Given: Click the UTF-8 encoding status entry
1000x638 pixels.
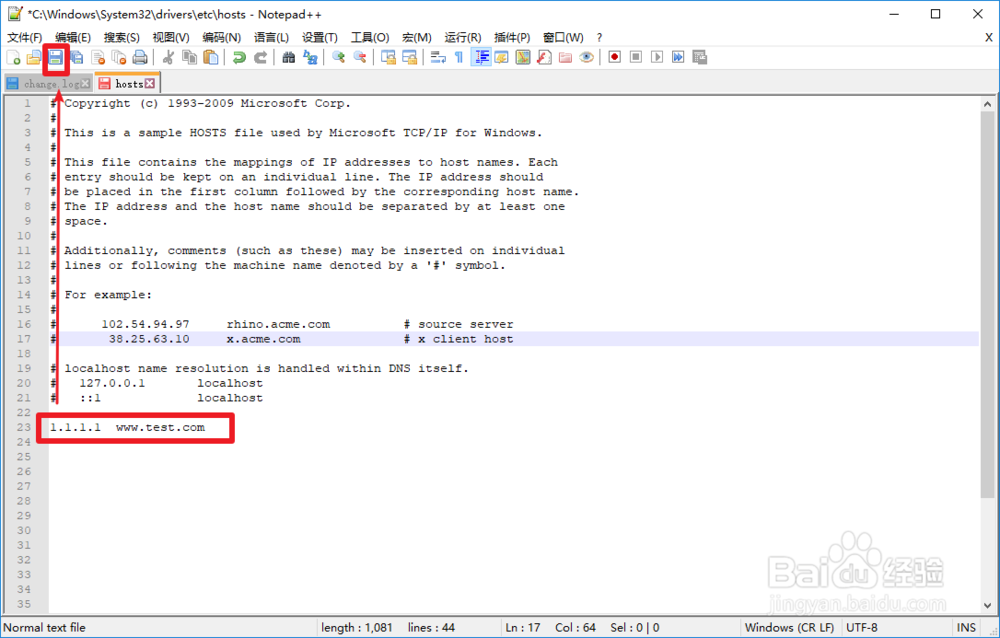Looking at the screenshot, I should coord(862,628).
